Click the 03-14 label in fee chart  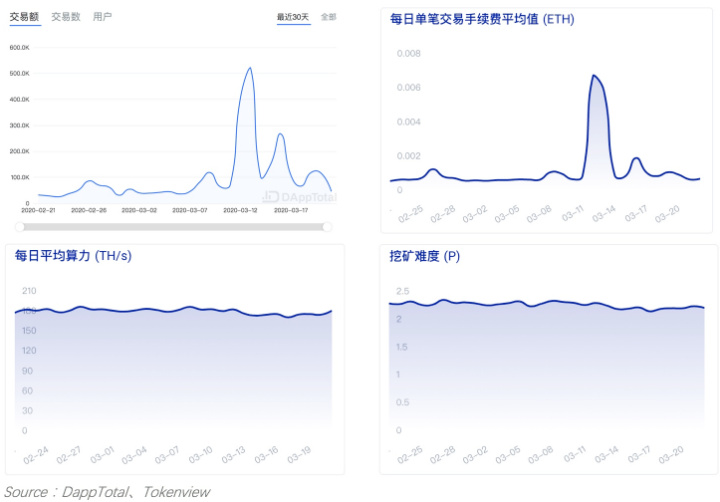pos(604,214)
